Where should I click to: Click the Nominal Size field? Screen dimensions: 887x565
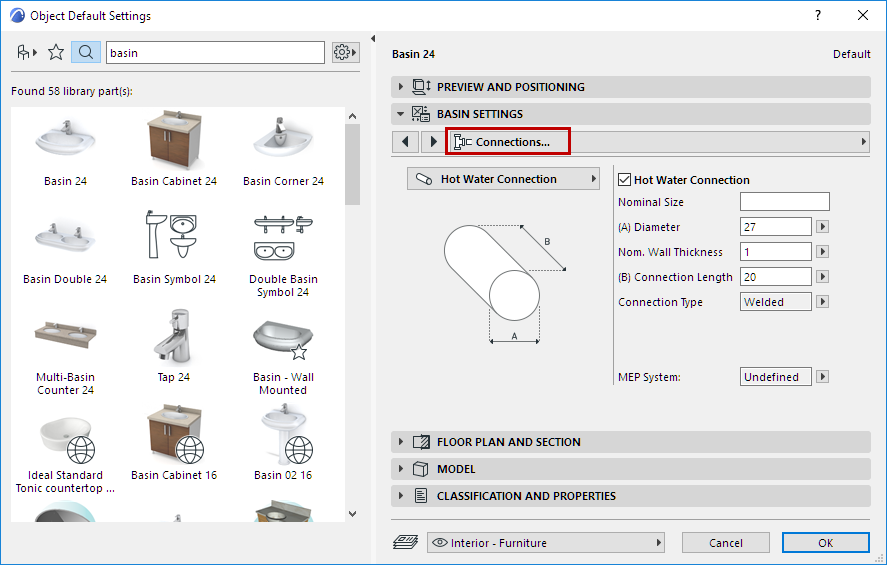pos(785,201)
